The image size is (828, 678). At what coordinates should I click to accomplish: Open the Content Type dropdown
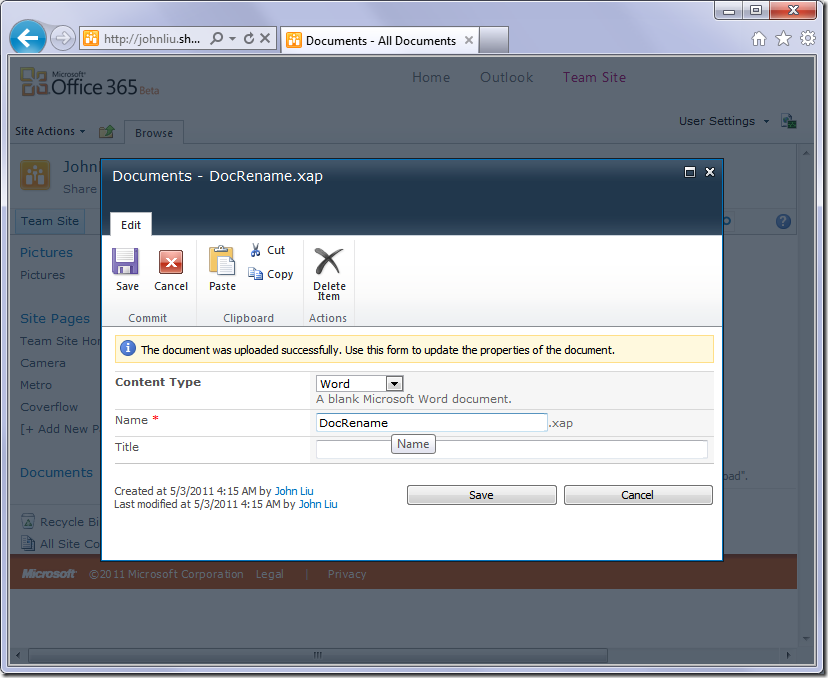(x=394, y=383)
